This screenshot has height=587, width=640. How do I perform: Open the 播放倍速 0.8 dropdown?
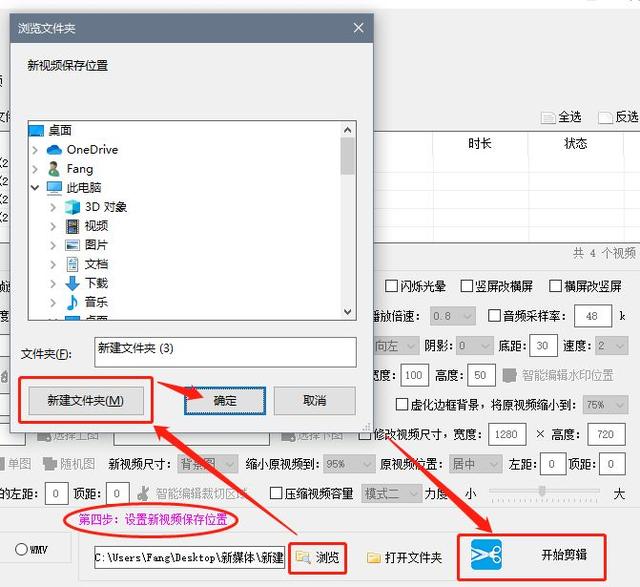tap(453, 316)
